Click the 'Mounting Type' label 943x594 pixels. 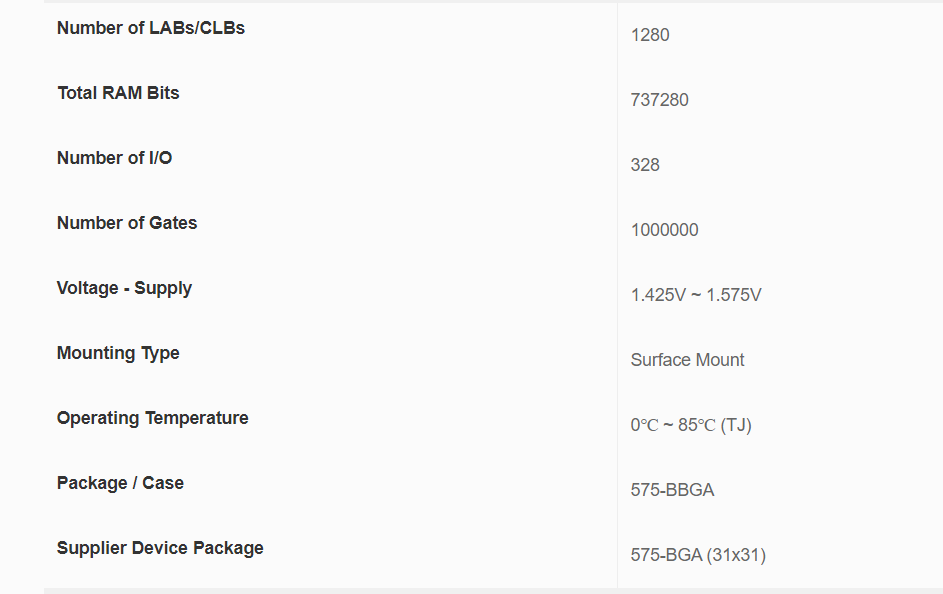pyautogui.click(x=118, y=353)
